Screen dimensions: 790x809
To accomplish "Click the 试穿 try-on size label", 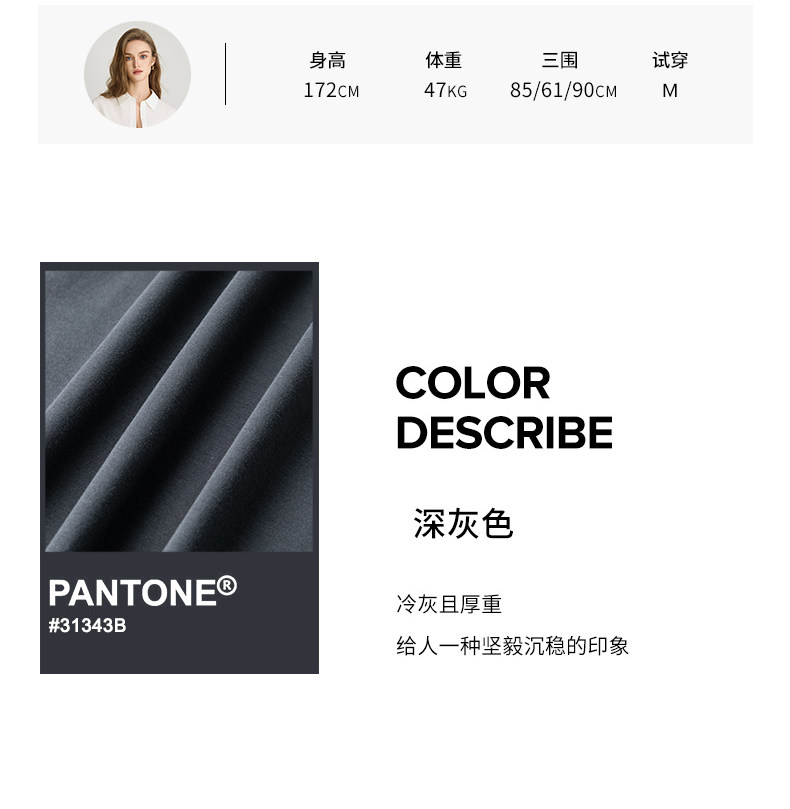I will [x=670, y=60].
